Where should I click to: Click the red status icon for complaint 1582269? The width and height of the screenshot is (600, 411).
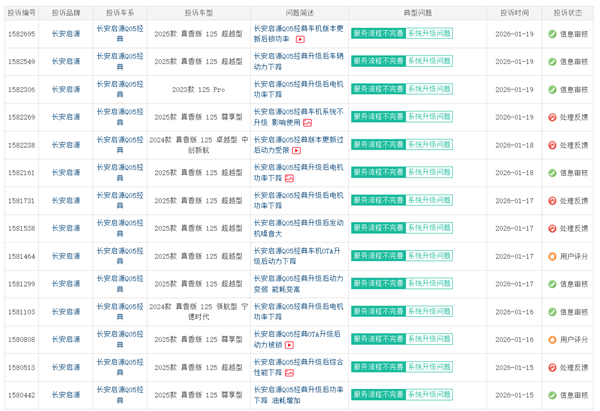click(551, 117)
